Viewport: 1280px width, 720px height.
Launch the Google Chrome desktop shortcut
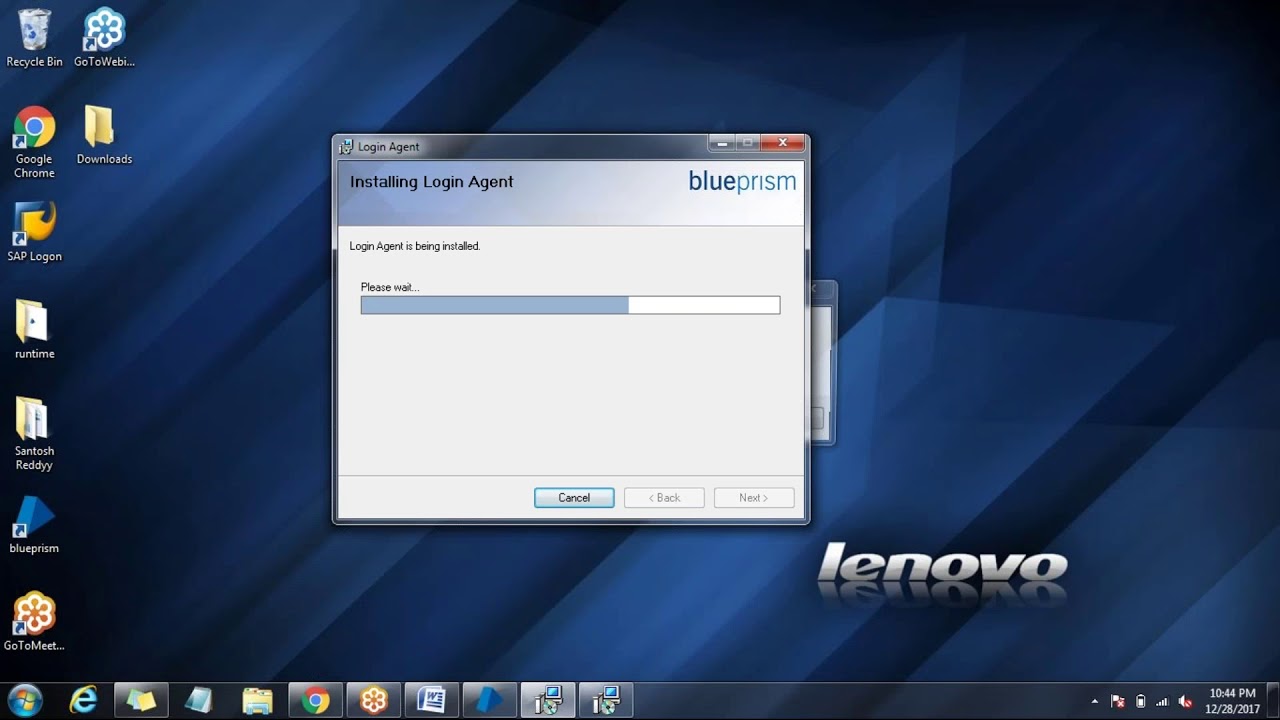[x=34, y=142]
